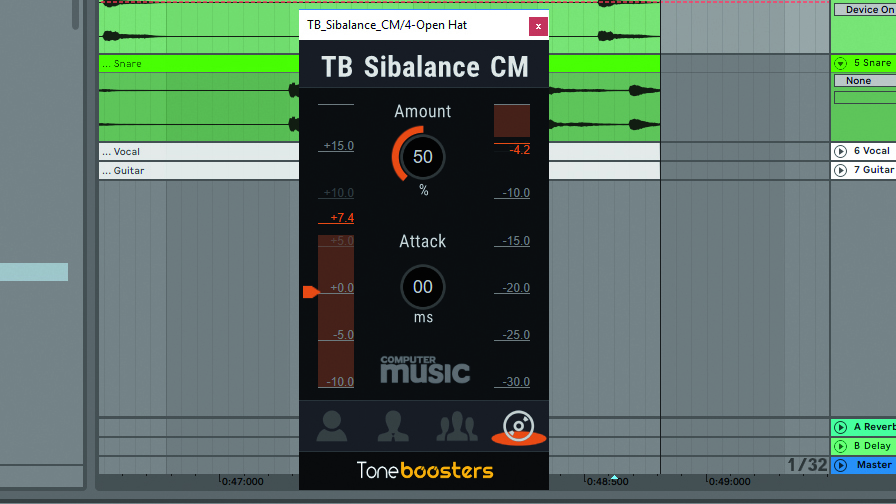896x504 pixels.
Task: Close the TB Sibalance CM plugin window
Action: [x=538, y=26]
